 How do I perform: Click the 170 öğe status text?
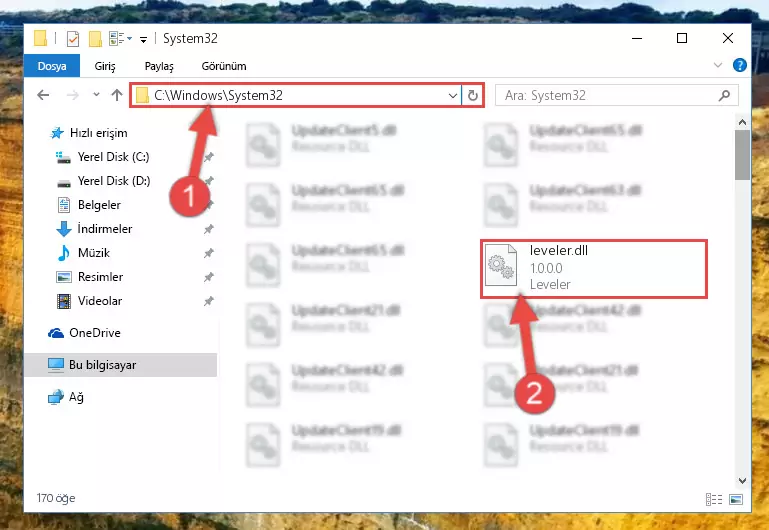tap(56, 498)
